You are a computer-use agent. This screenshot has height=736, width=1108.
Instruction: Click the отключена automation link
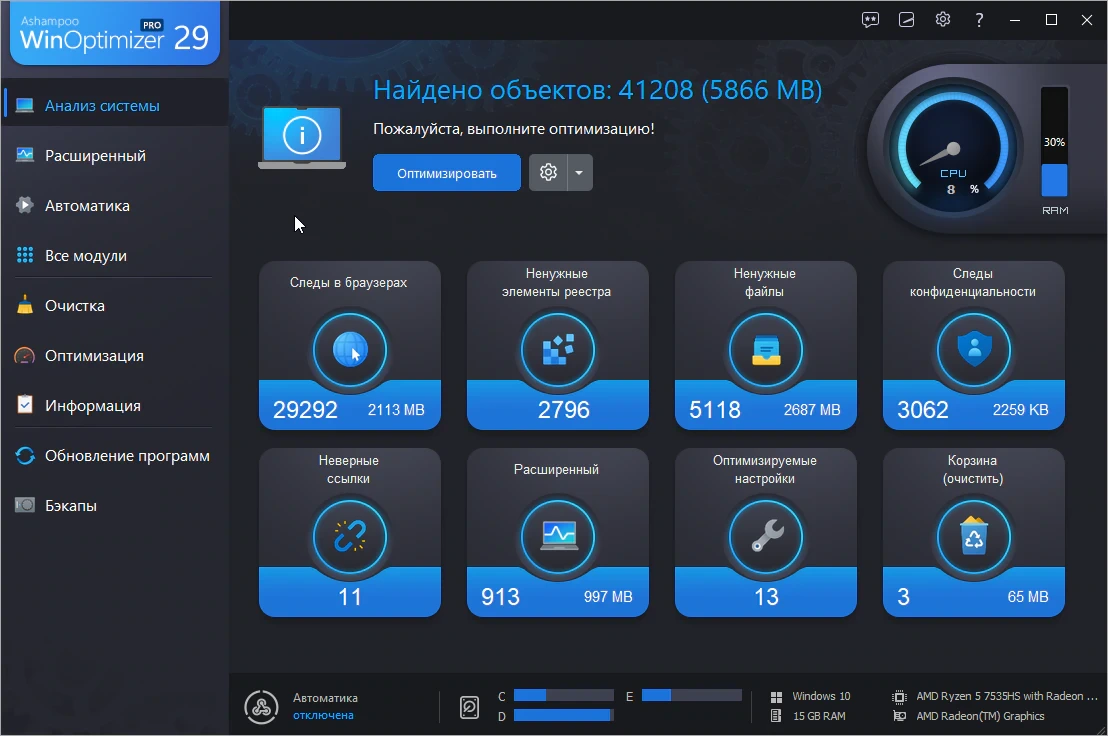324,716
